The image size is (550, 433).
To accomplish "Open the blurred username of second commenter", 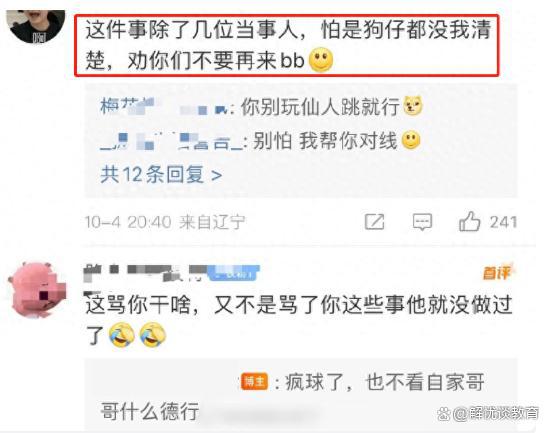I will (145, 273).
